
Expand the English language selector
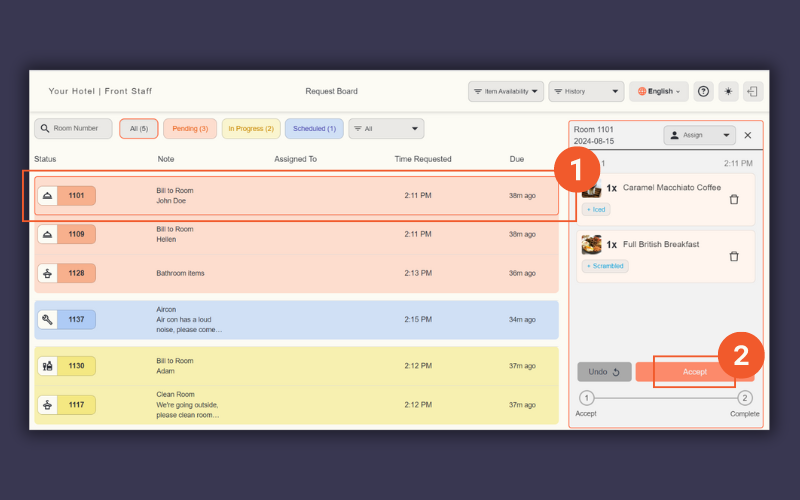[x=659, y=91]
